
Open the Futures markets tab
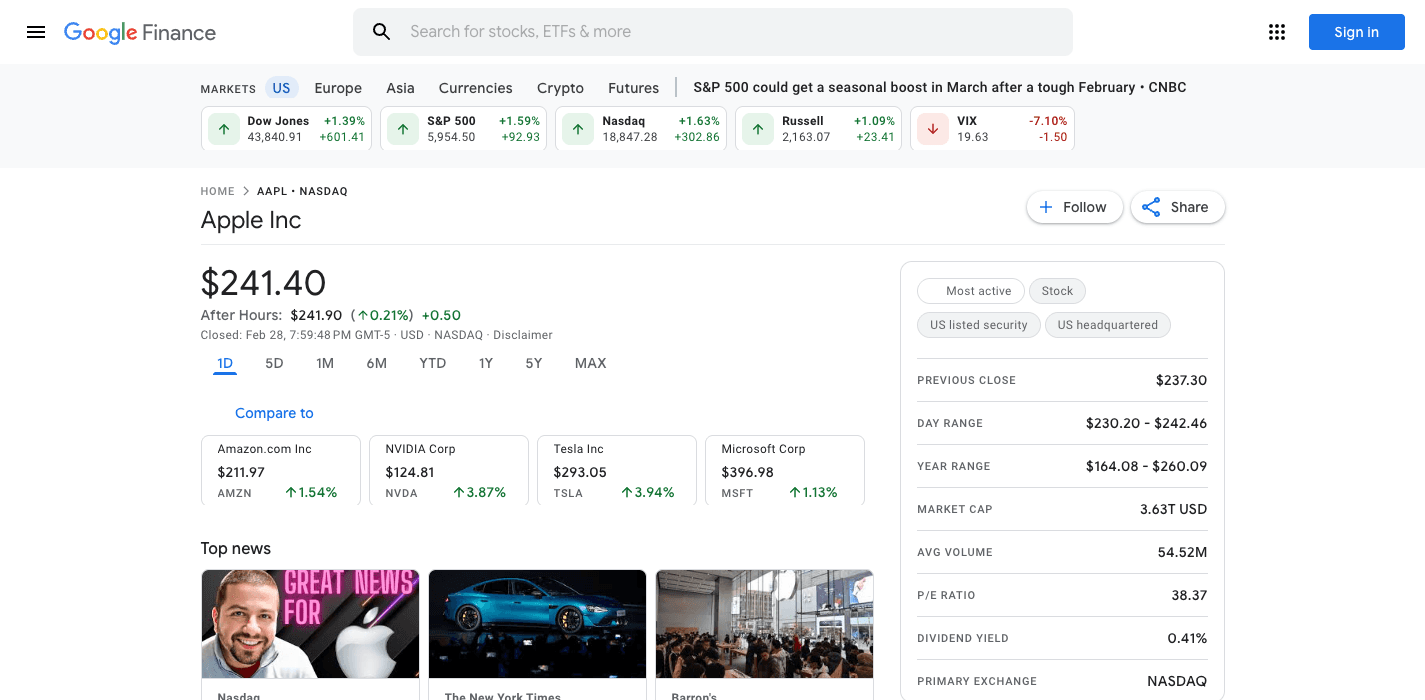pyautogui.click(x=633, y=88)
